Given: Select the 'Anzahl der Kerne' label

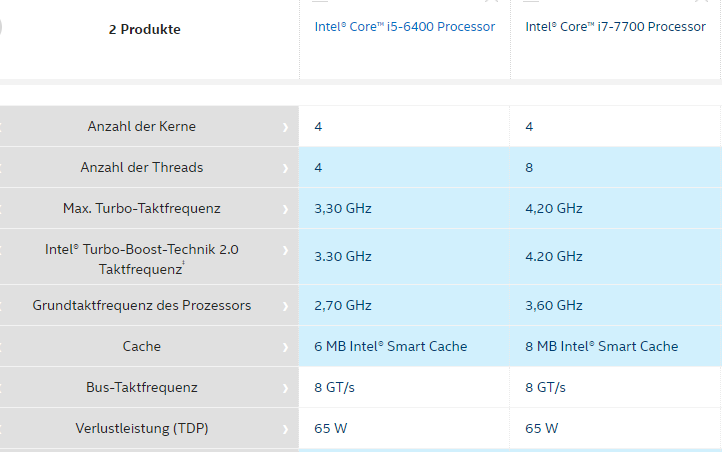Looking at the screenshot, I should point(142,126).
